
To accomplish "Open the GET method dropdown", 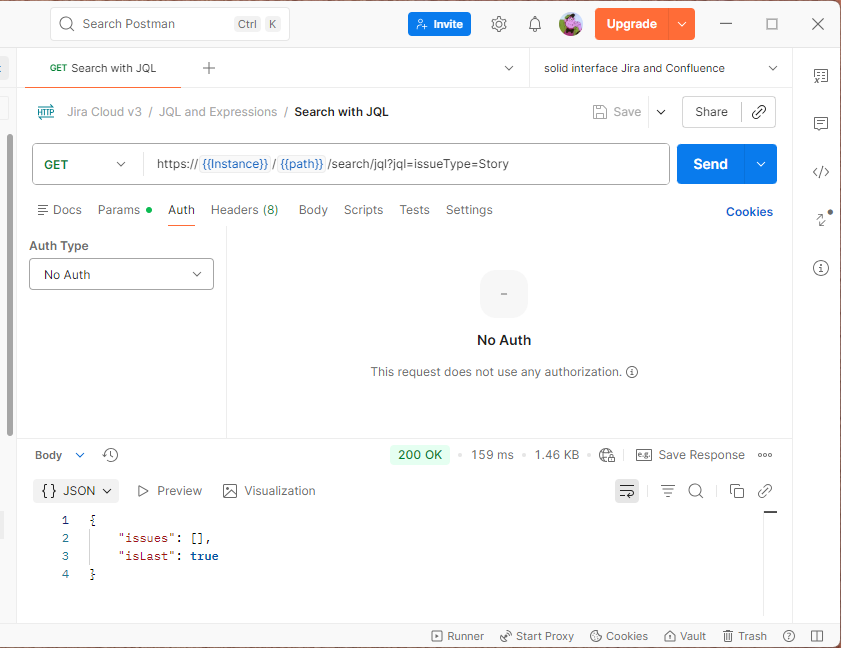I will click(86, 164).
